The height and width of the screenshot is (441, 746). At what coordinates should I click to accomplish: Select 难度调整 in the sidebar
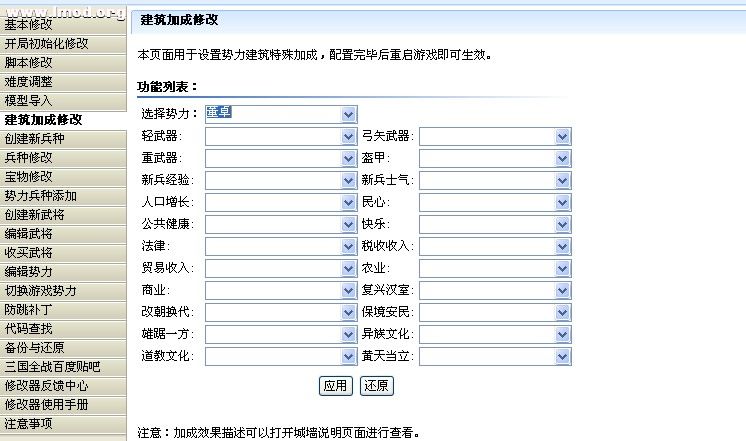point(63,82)
